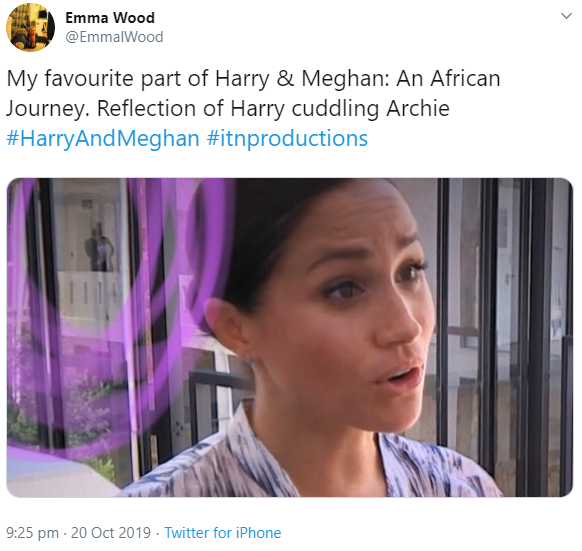Image resolution: width=582 pixels, height=551 pixels.
Task: Click the "My favourite part" opening text
Action: pos(95,79)
